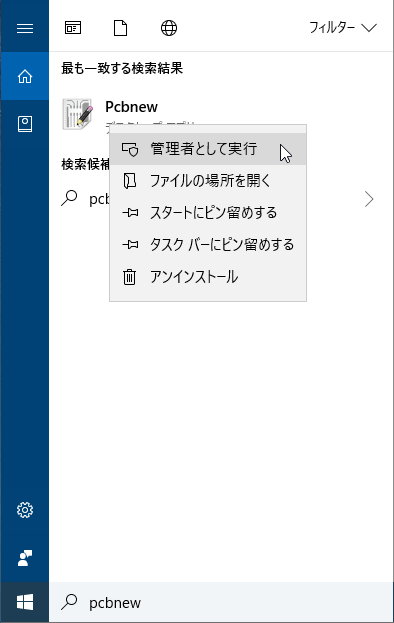
Task: Select the Home icon in sidebar
Action: (25, 76)
